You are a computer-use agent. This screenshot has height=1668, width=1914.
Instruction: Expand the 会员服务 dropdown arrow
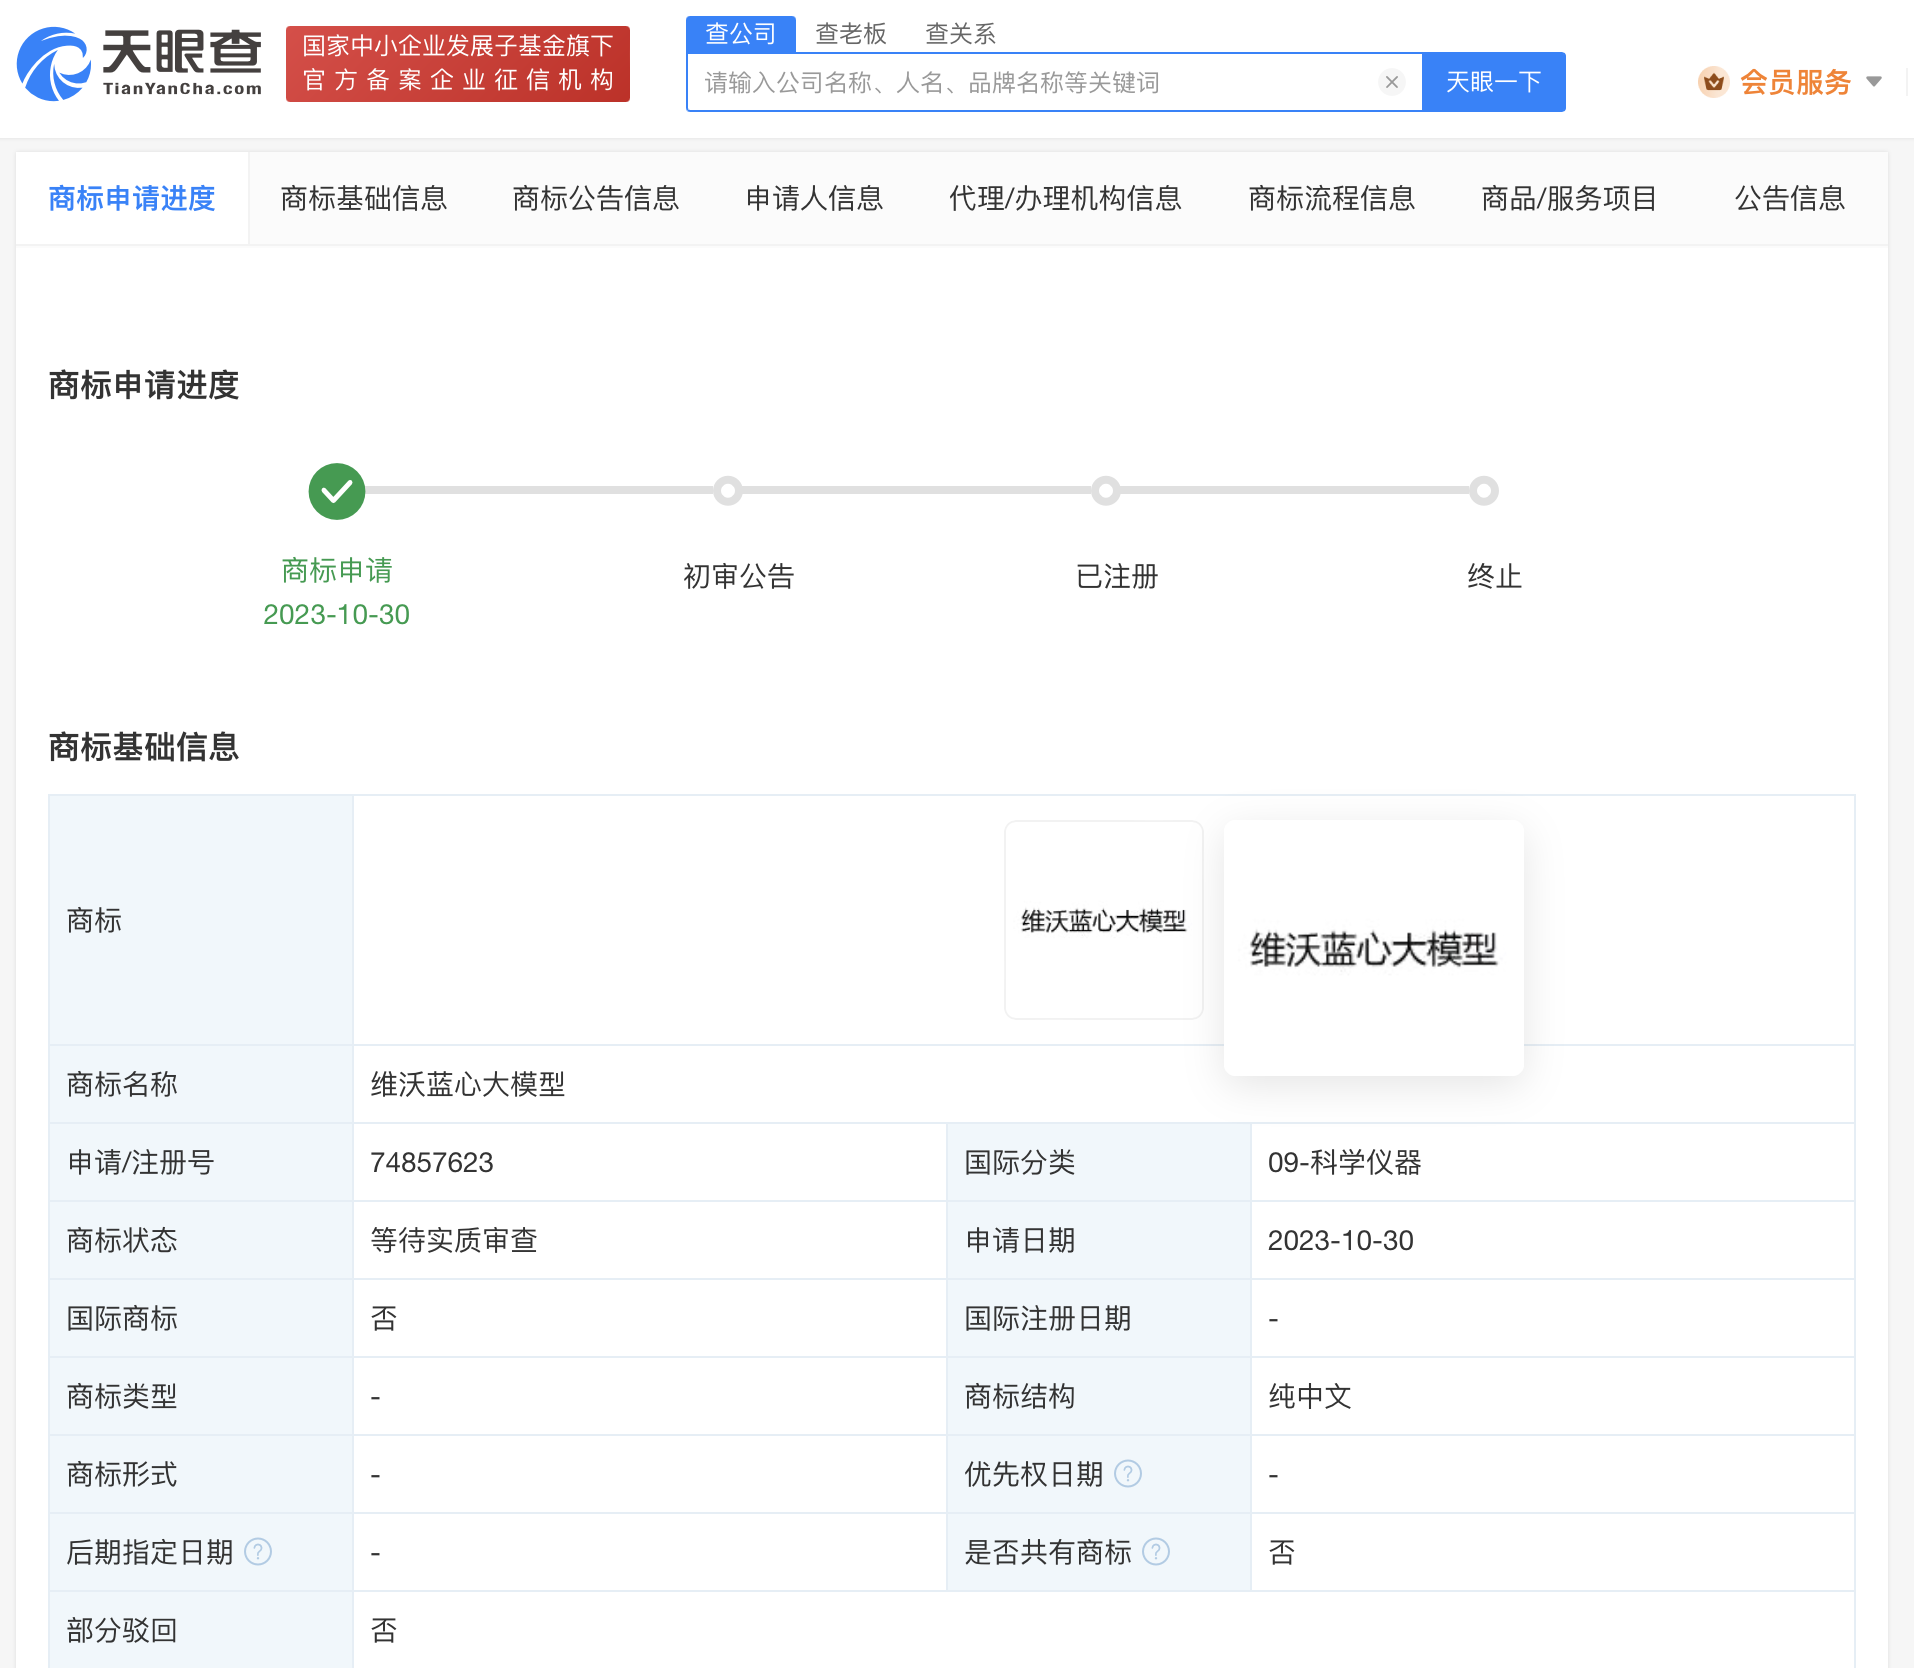pos(1874,82)
